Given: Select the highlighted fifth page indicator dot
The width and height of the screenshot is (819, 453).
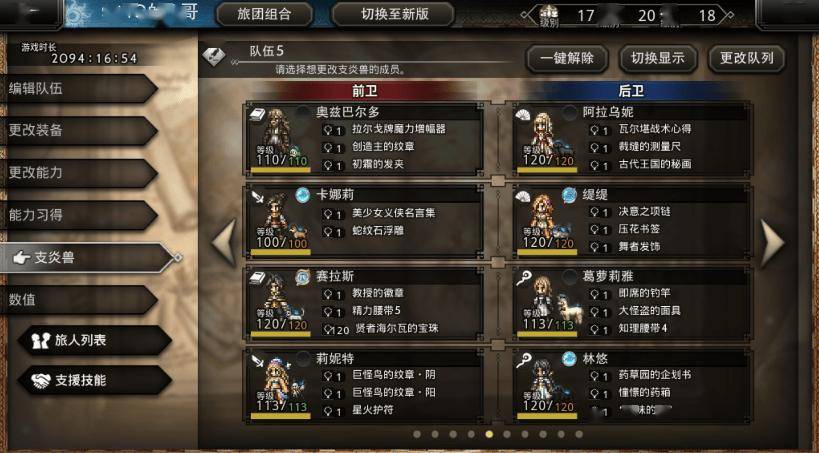Looking at the screenshot, I should (x=489, y=434).
